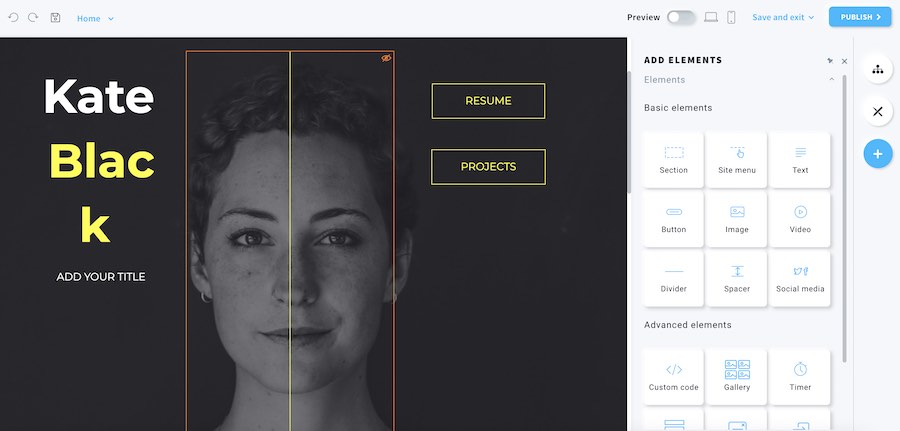Switch to mobile phone view
The width and height of the screenshot is (900, 431).
[x=731, y=17]
